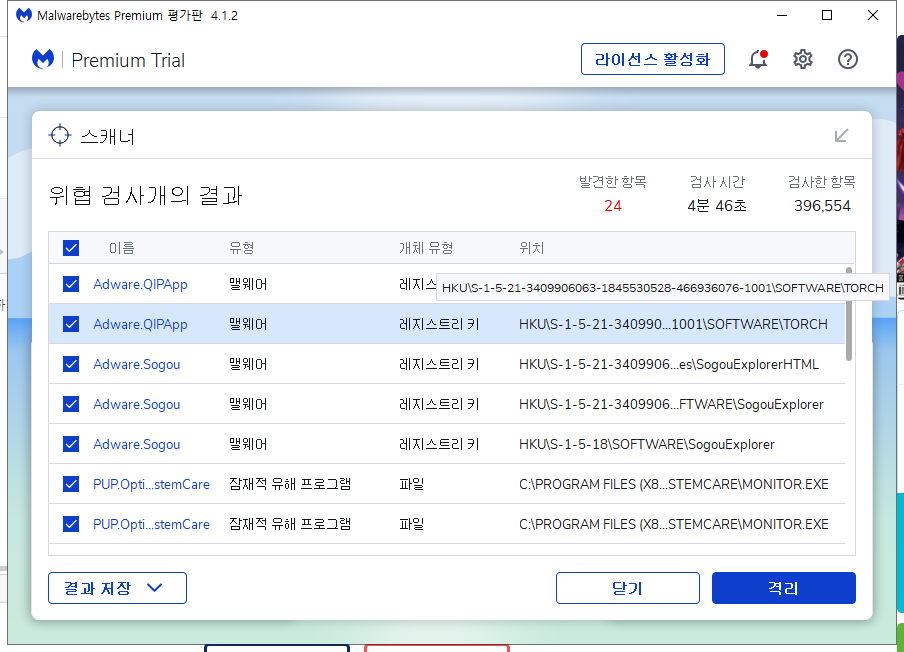Open last PUP.Opti...stemCare threat link
This screenshot has height=652, width=904.
pos(152,525)
